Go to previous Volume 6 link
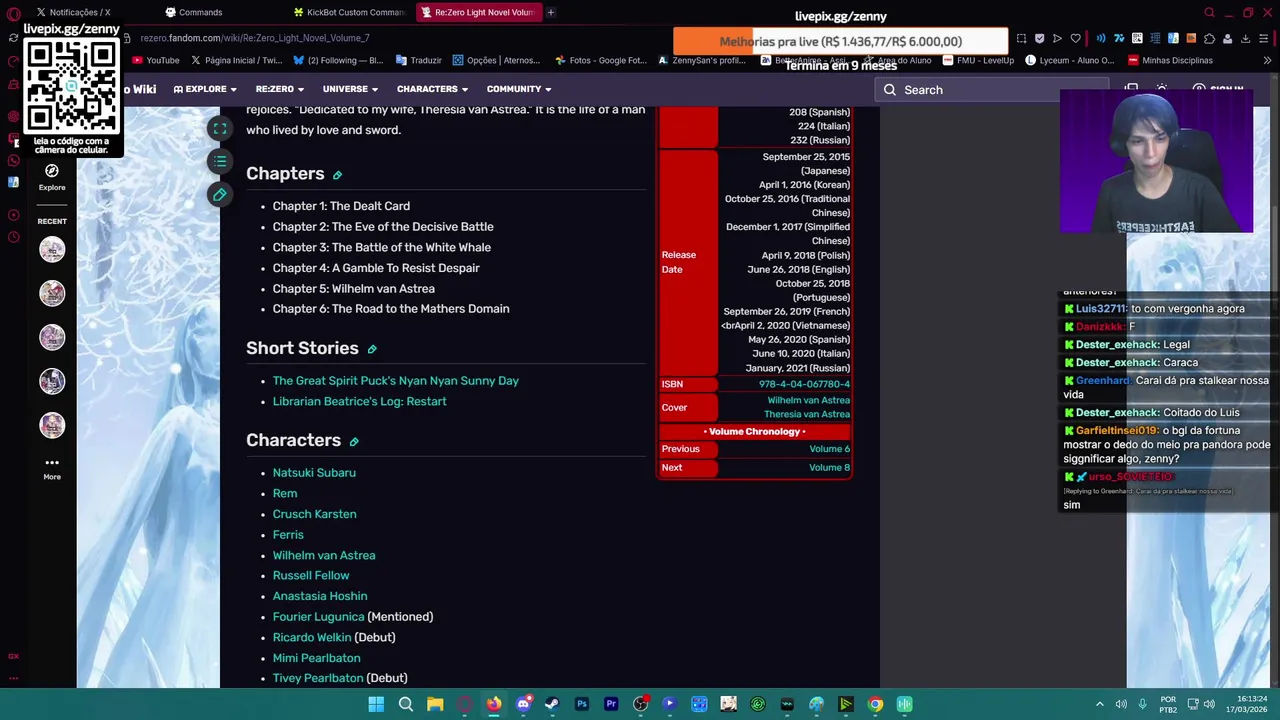The width and height of the screenshot is (1280, 720). tap(829, 449)
